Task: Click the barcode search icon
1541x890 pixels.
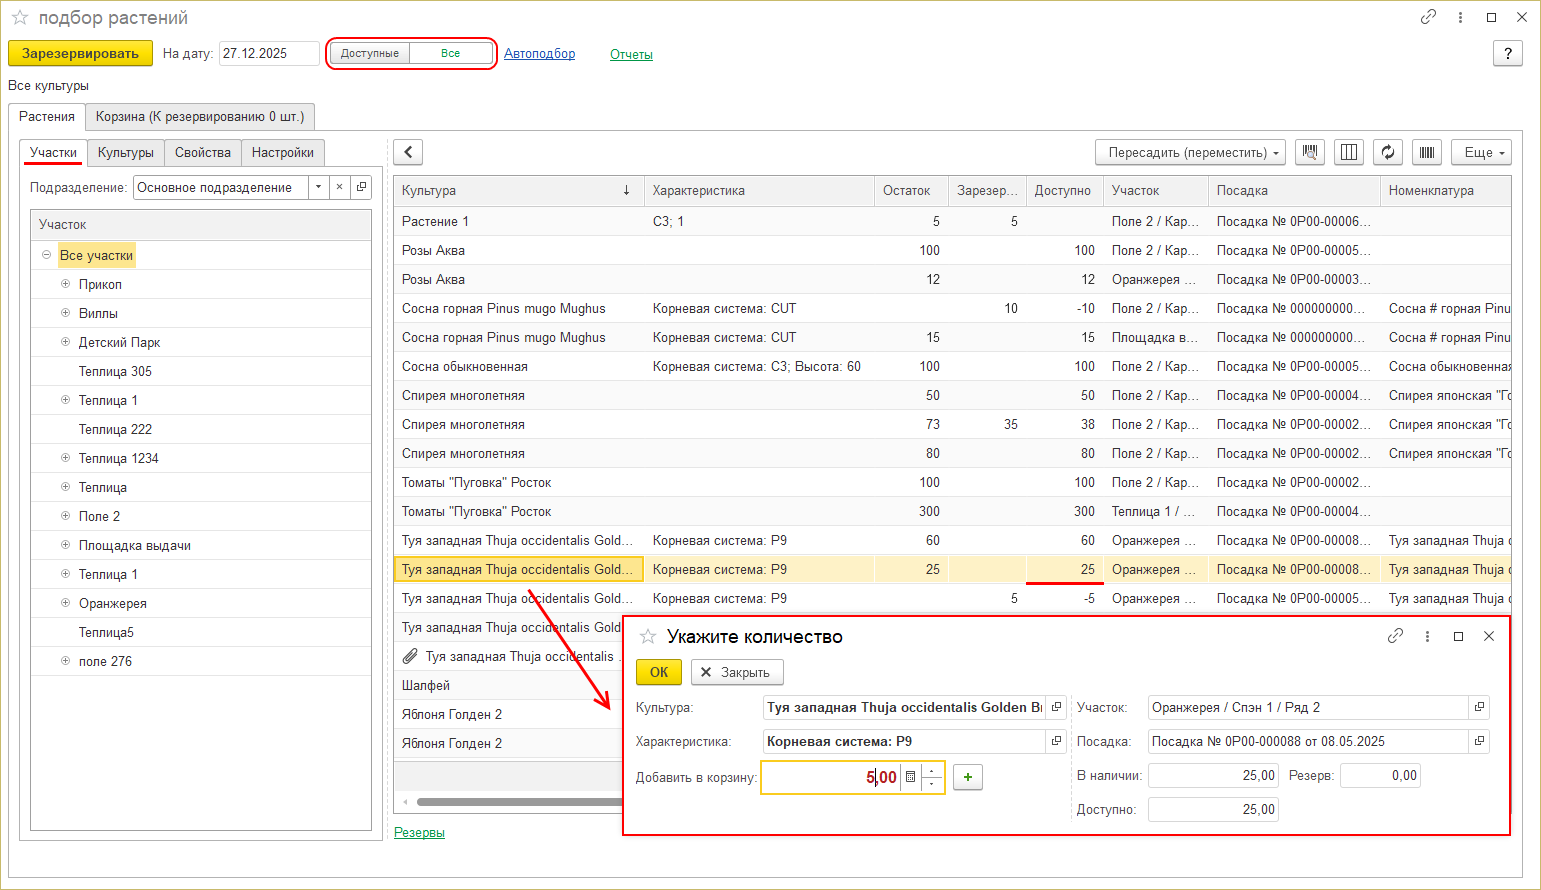Action: point(1309,153)
